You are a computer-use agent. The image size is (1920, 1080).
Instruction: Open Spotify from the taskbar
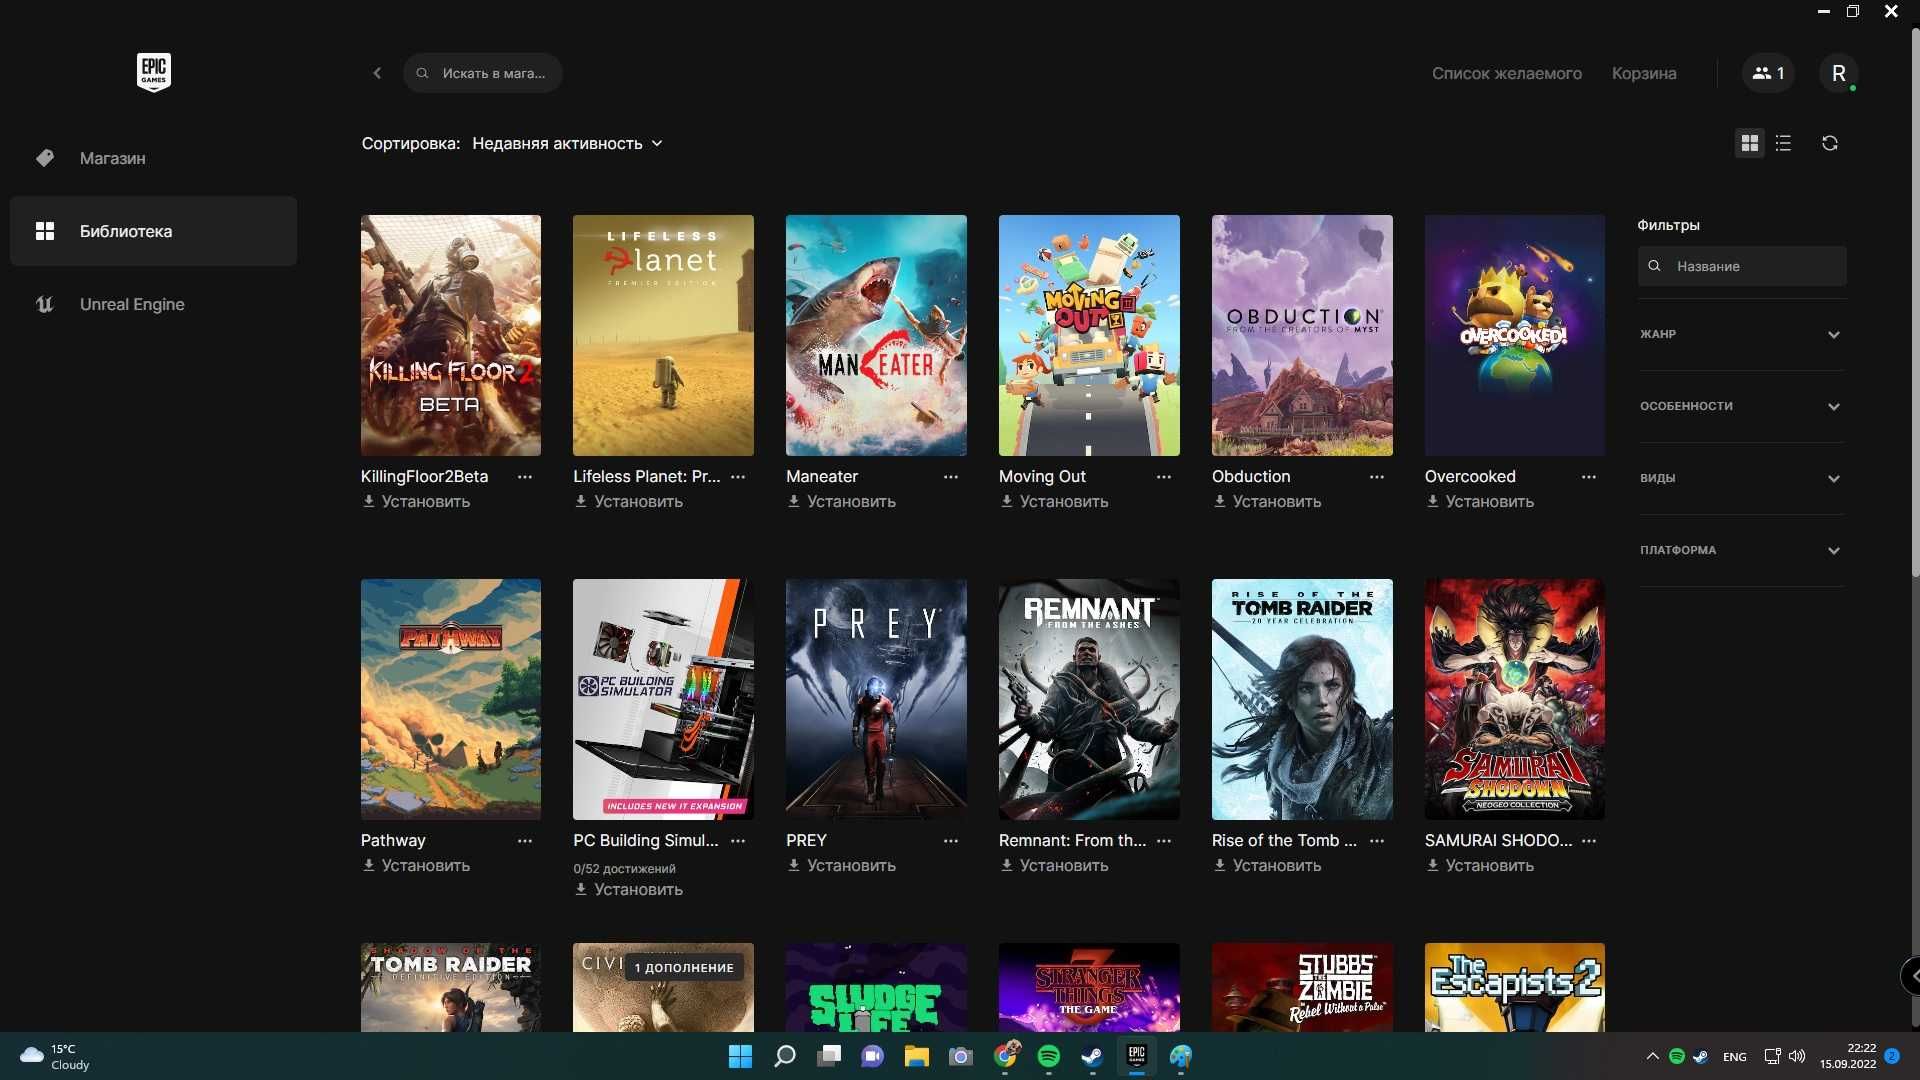(x=1048, y=1056)
